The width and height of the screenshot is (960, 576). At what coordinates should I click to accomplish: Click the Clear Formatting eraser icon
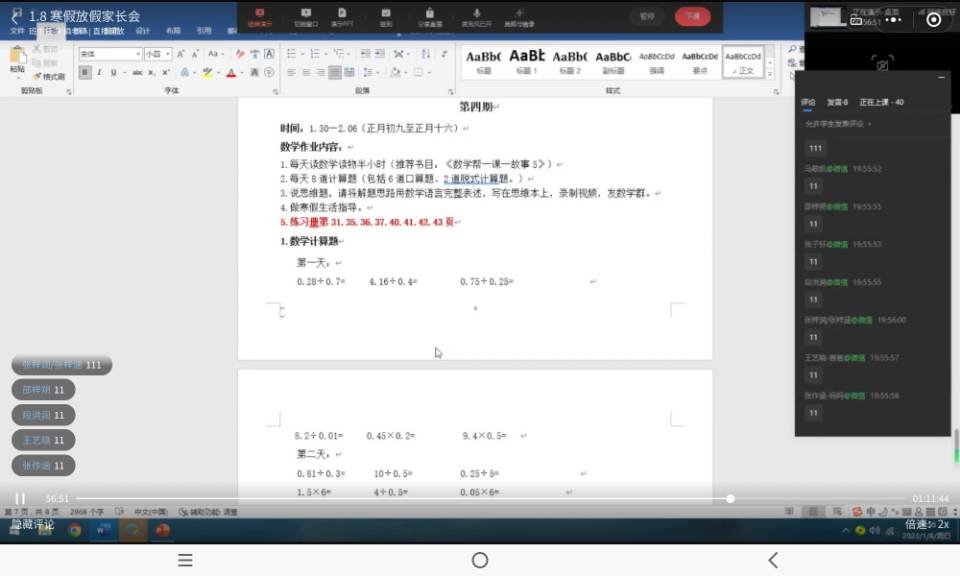click(240, 54)
